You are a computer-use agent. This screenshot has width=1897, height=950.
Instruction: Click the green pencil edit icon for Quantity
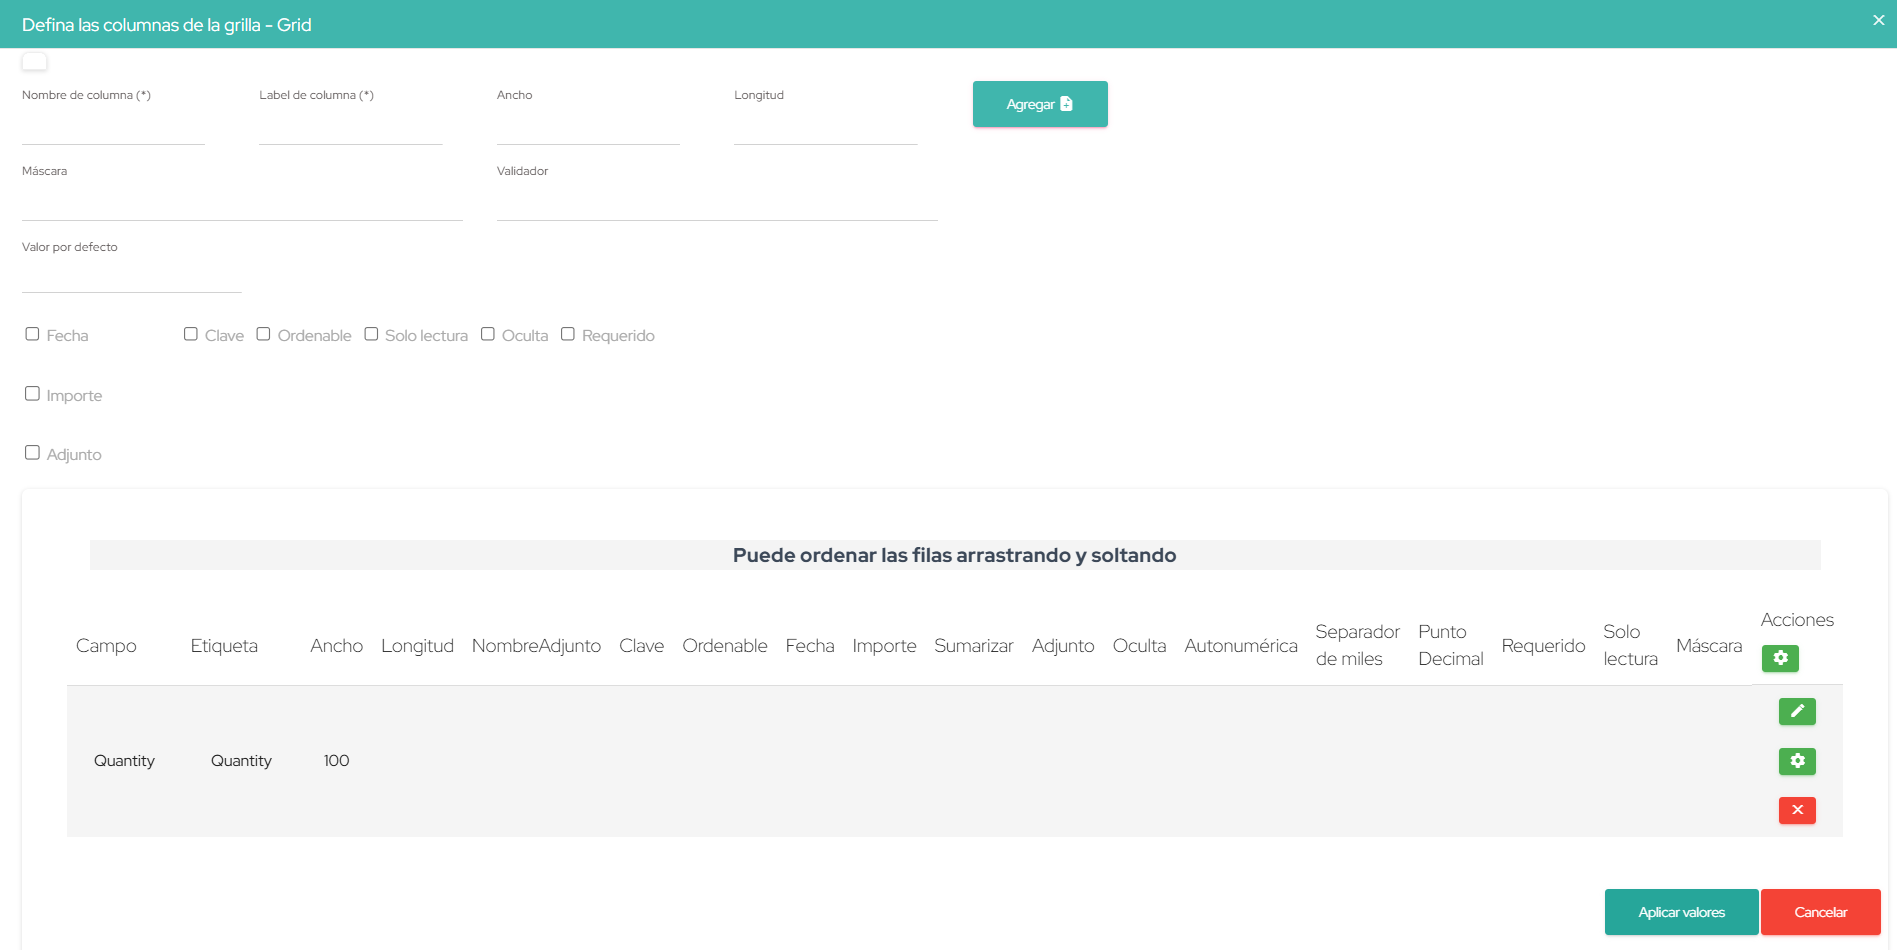pyautogui.click(x=1796, y=711)
